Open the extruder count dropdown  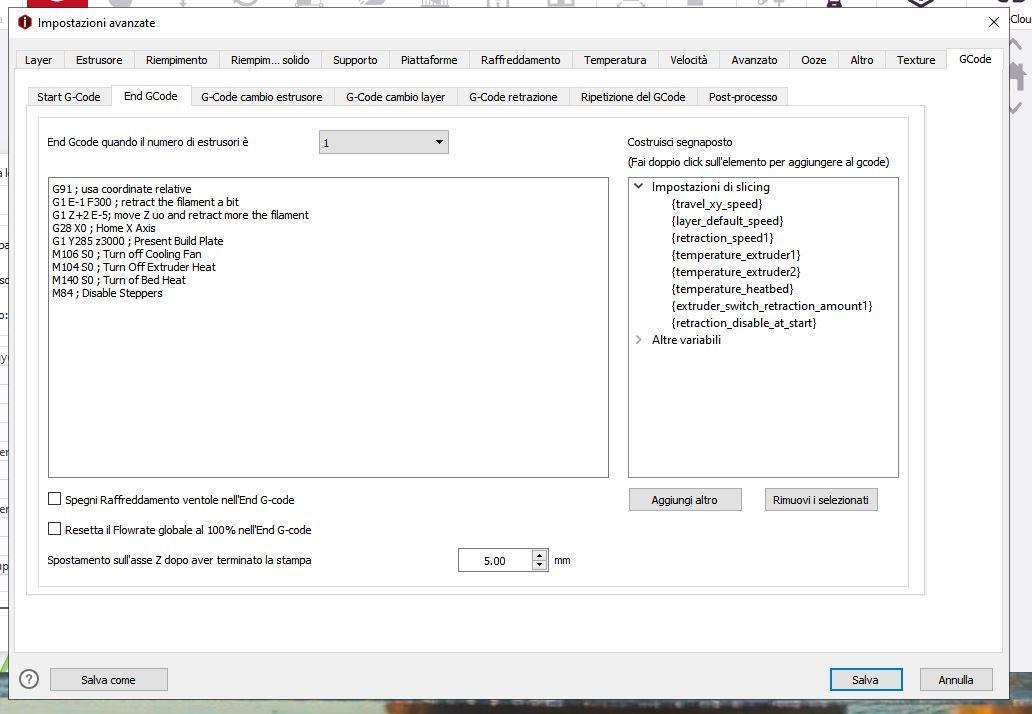[x=384, y=142]
